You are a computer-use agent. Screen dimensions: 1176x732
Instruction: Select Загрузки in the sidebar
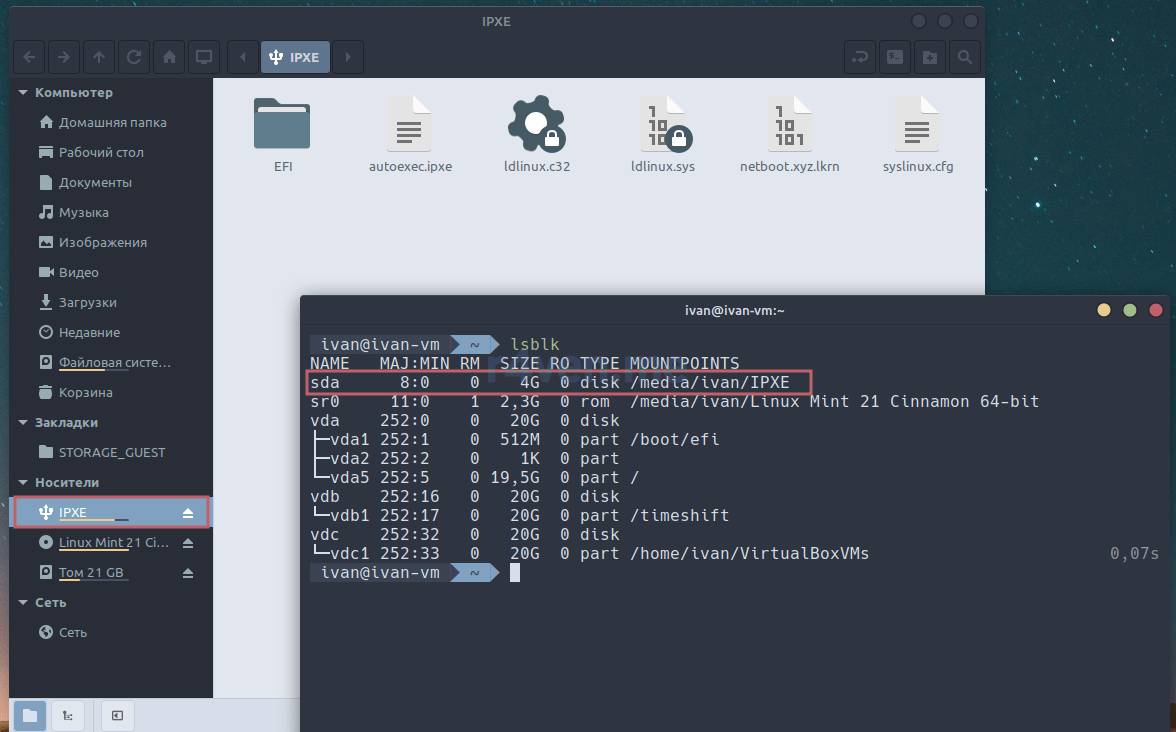pos(87,302)
